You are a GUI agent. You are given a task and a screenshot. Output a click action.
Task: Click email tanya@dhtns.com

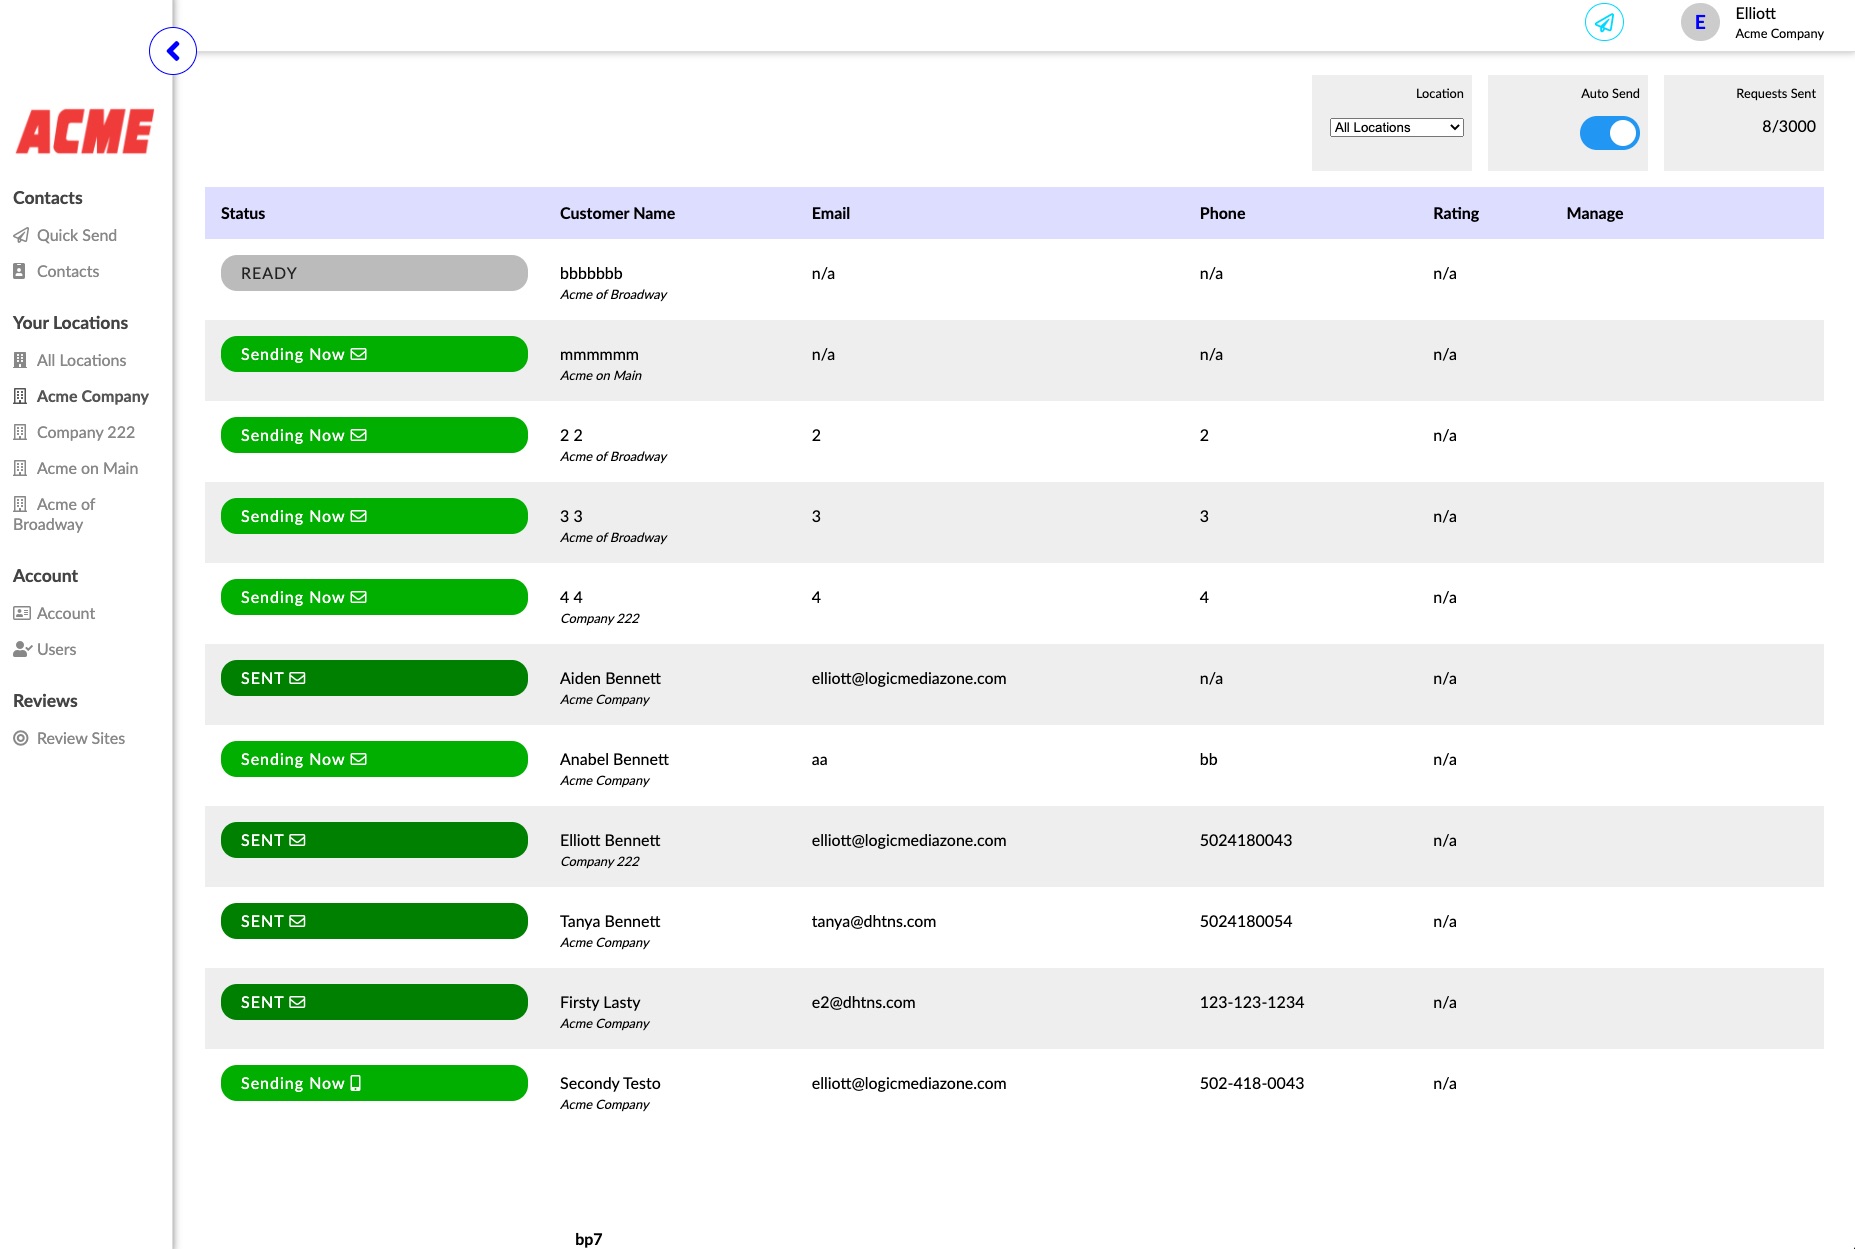click(874, 921)
